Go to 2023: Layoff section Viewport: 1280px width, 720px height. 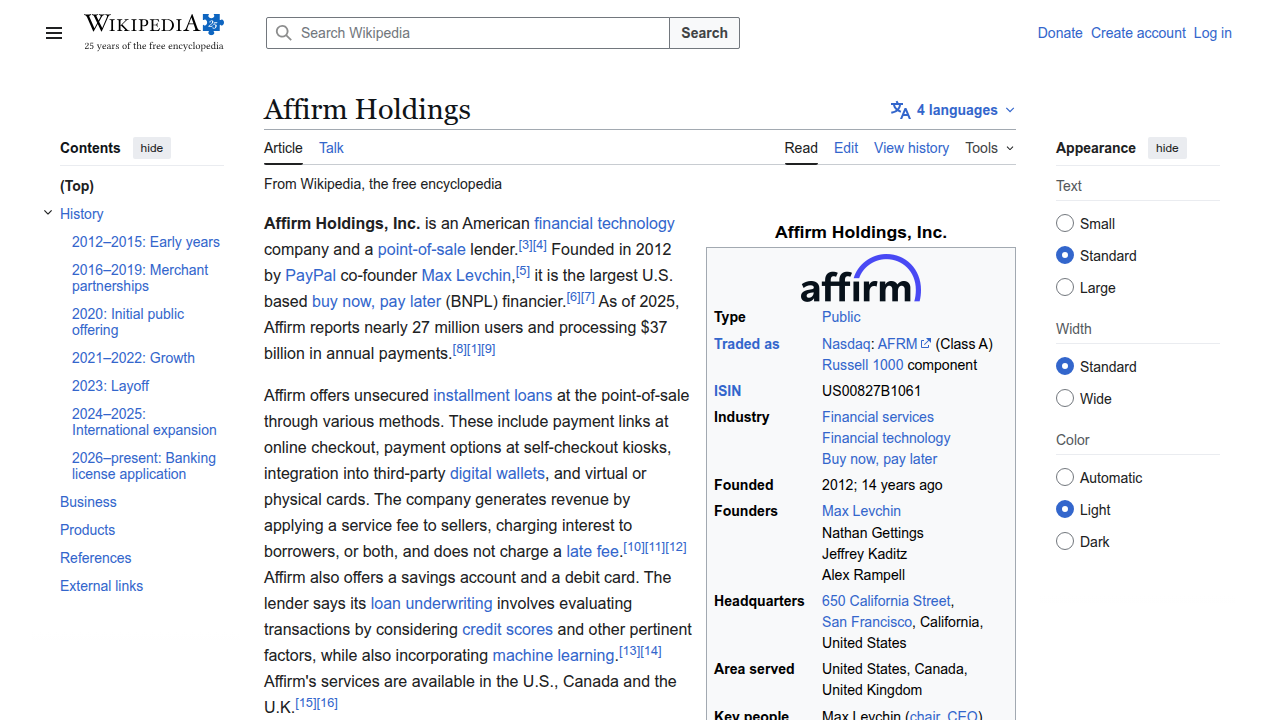(110, 386)
